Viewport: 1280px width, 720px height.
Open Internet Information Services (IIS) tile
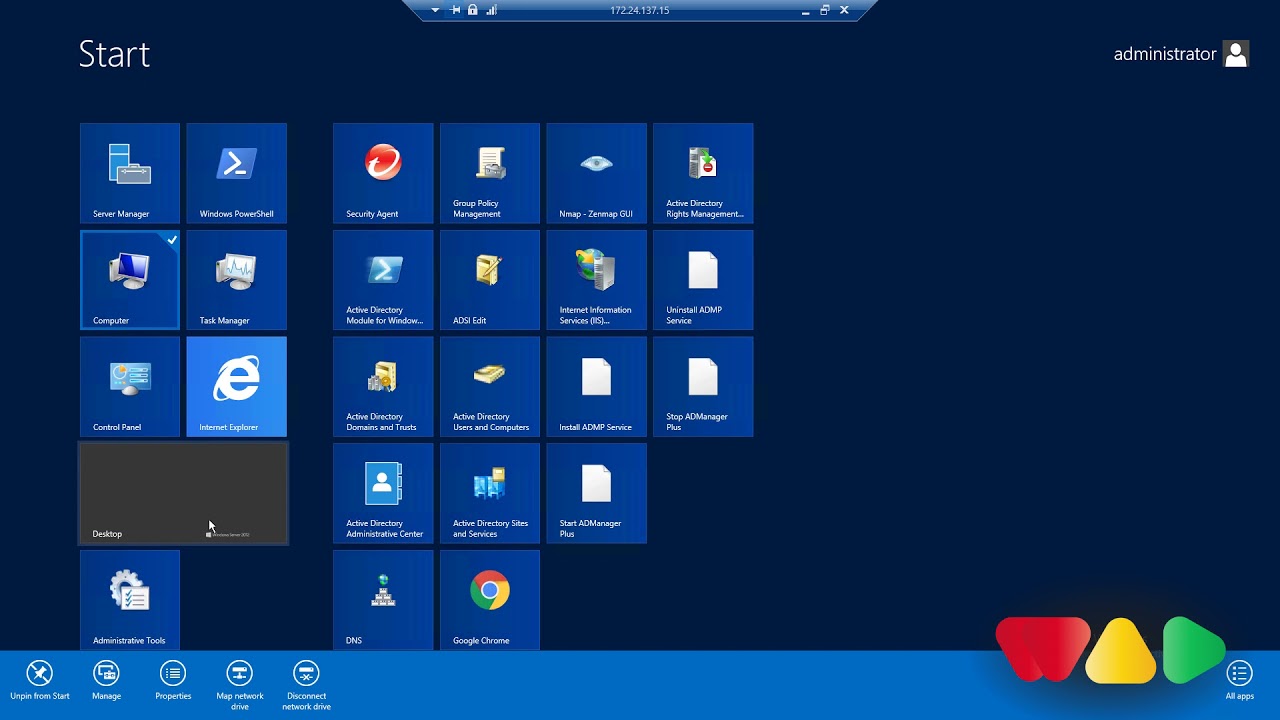point(597,280)
